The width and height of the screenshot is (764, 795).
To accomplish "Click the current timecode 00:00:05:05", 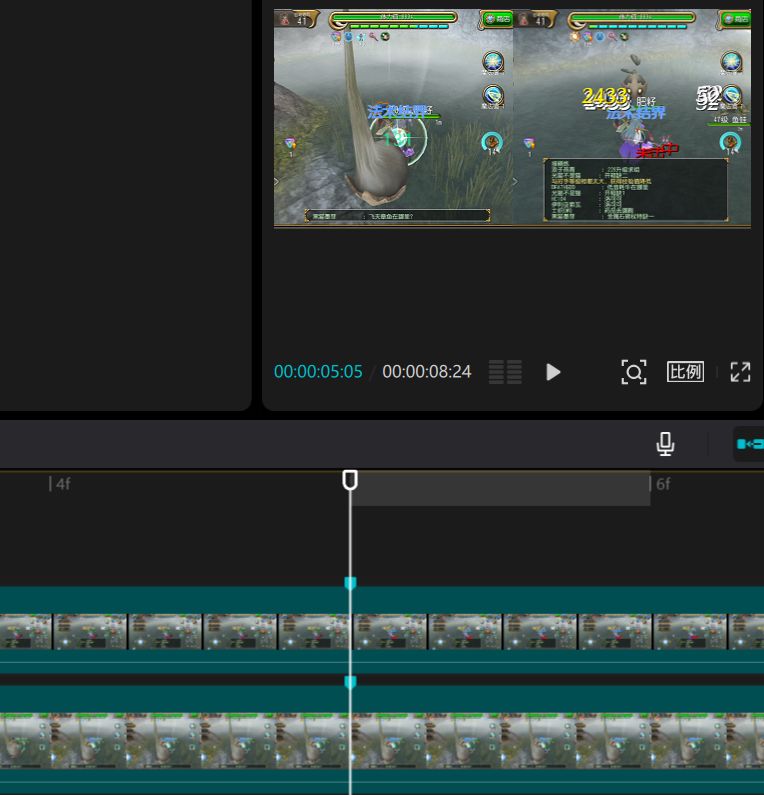I will [x=318, y=372].
